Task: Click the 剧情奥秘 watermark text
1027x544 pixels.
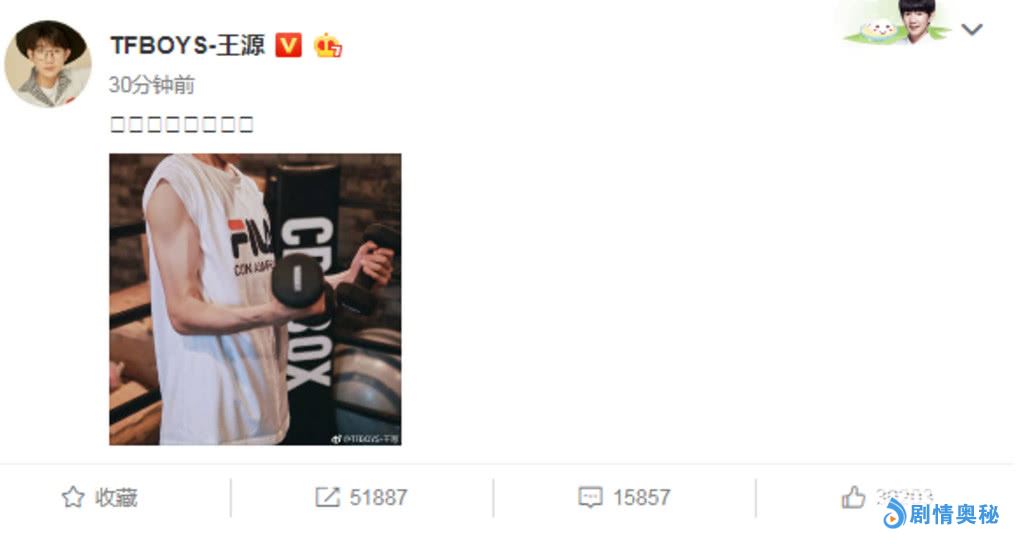Action: click(954, 515)
